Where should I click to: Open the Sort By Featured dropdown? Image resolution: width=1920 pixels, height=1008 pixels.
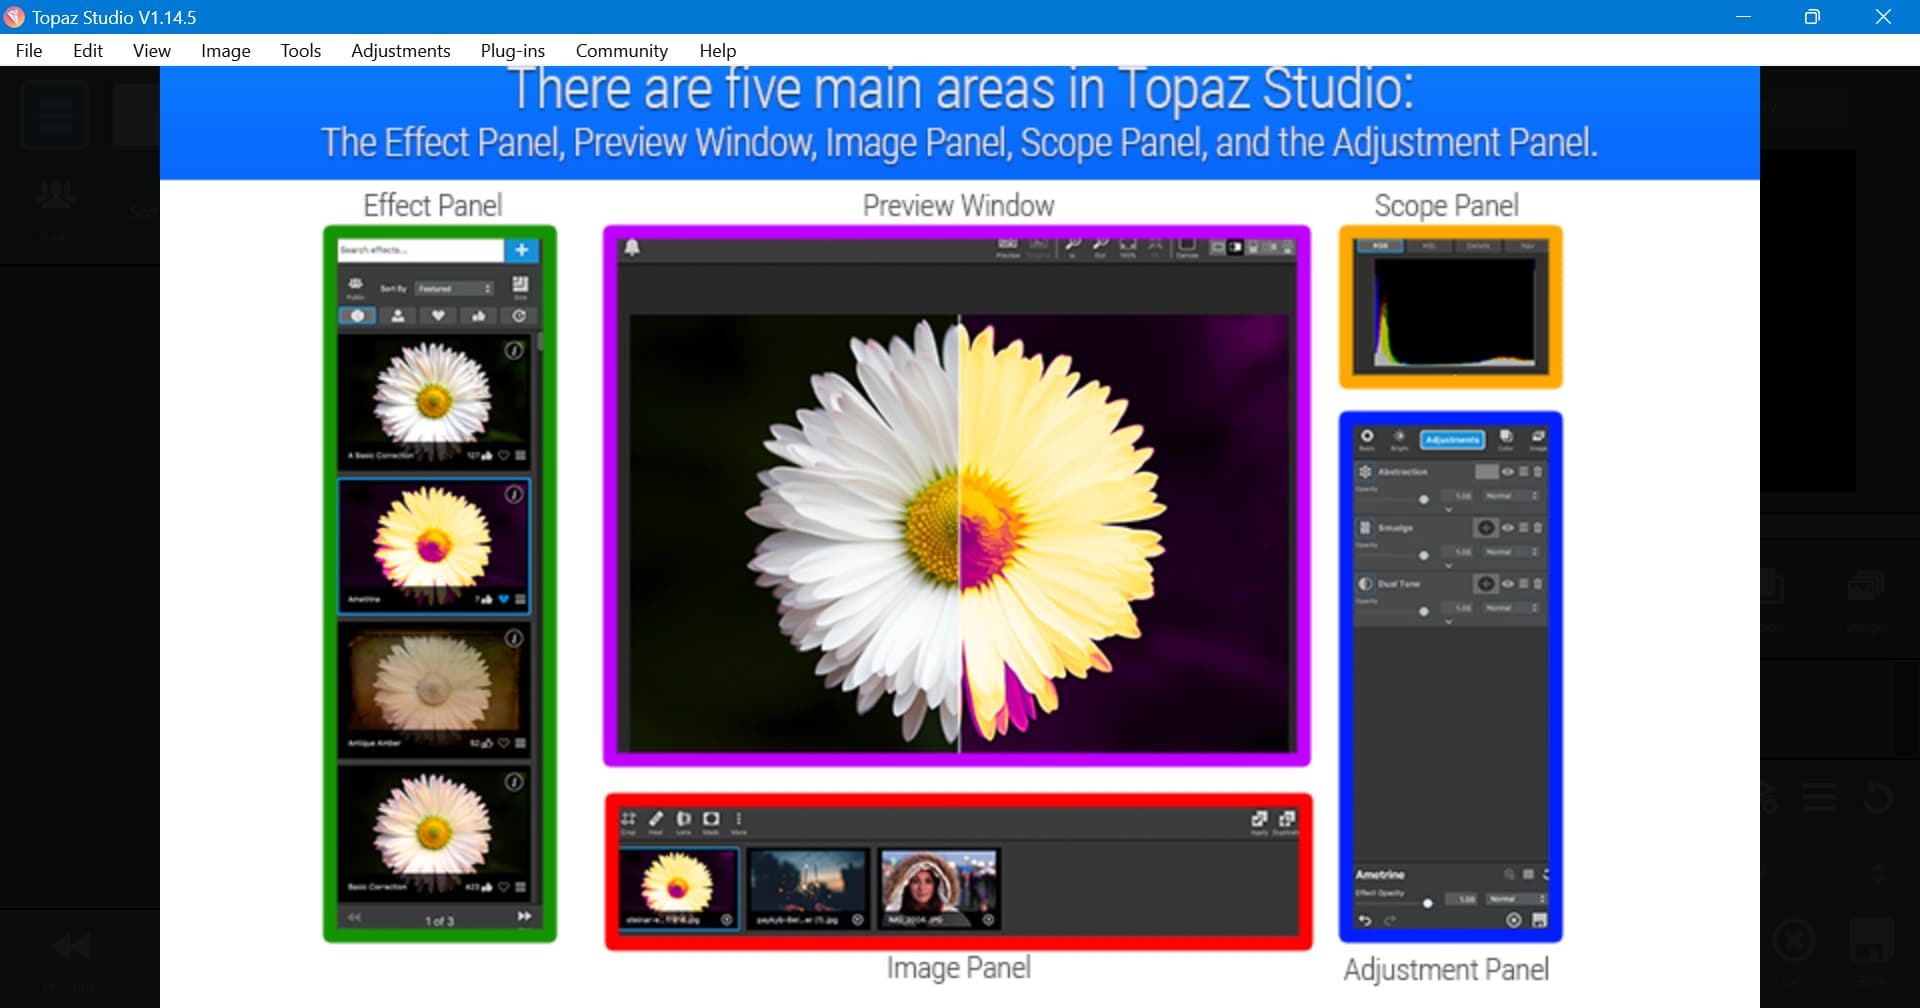point(455,289)
